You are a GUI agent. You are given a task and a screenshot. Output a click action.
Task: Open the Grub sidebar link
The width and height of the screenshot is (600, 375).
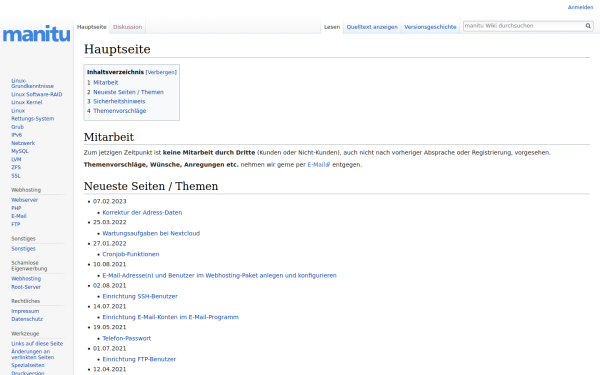click(x=17, y=127)
